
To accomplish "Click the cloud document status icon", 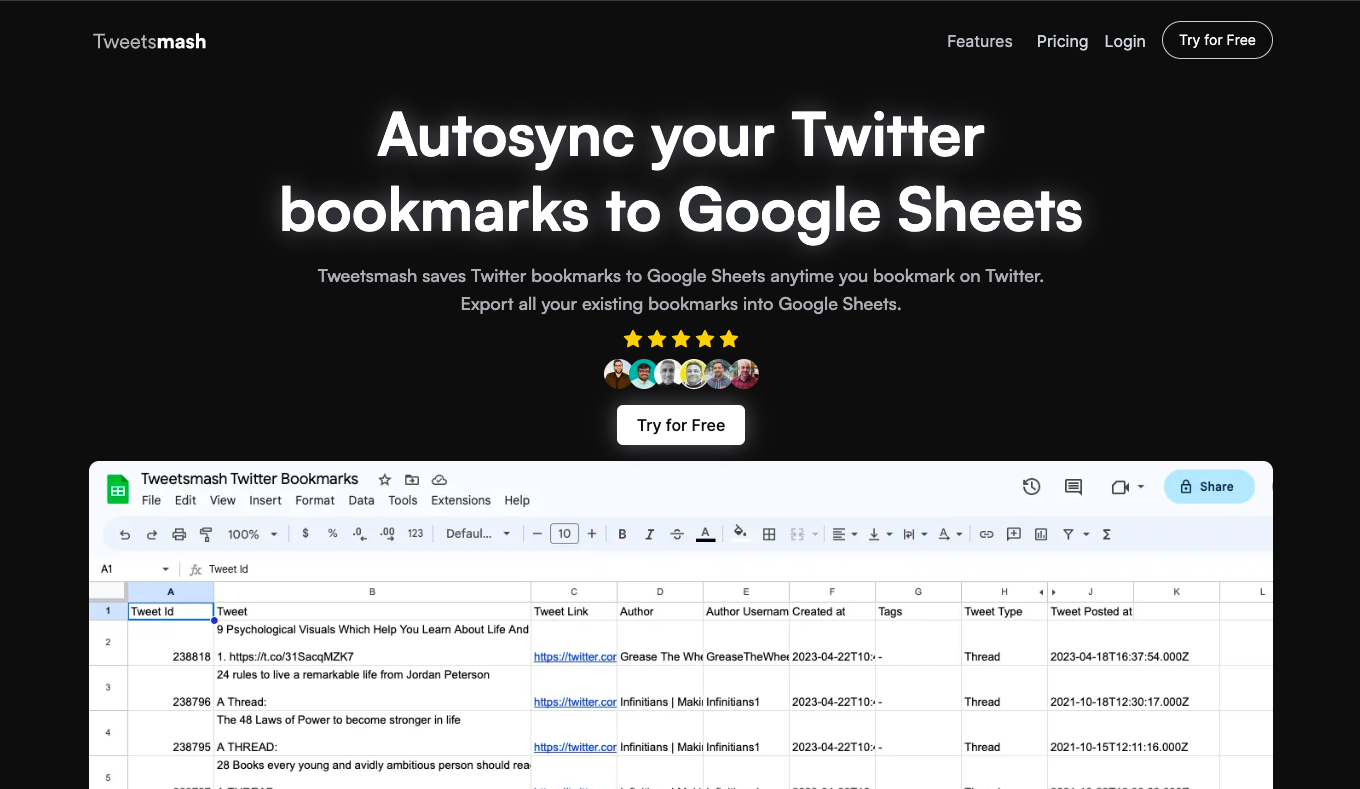I will point(439,479).
